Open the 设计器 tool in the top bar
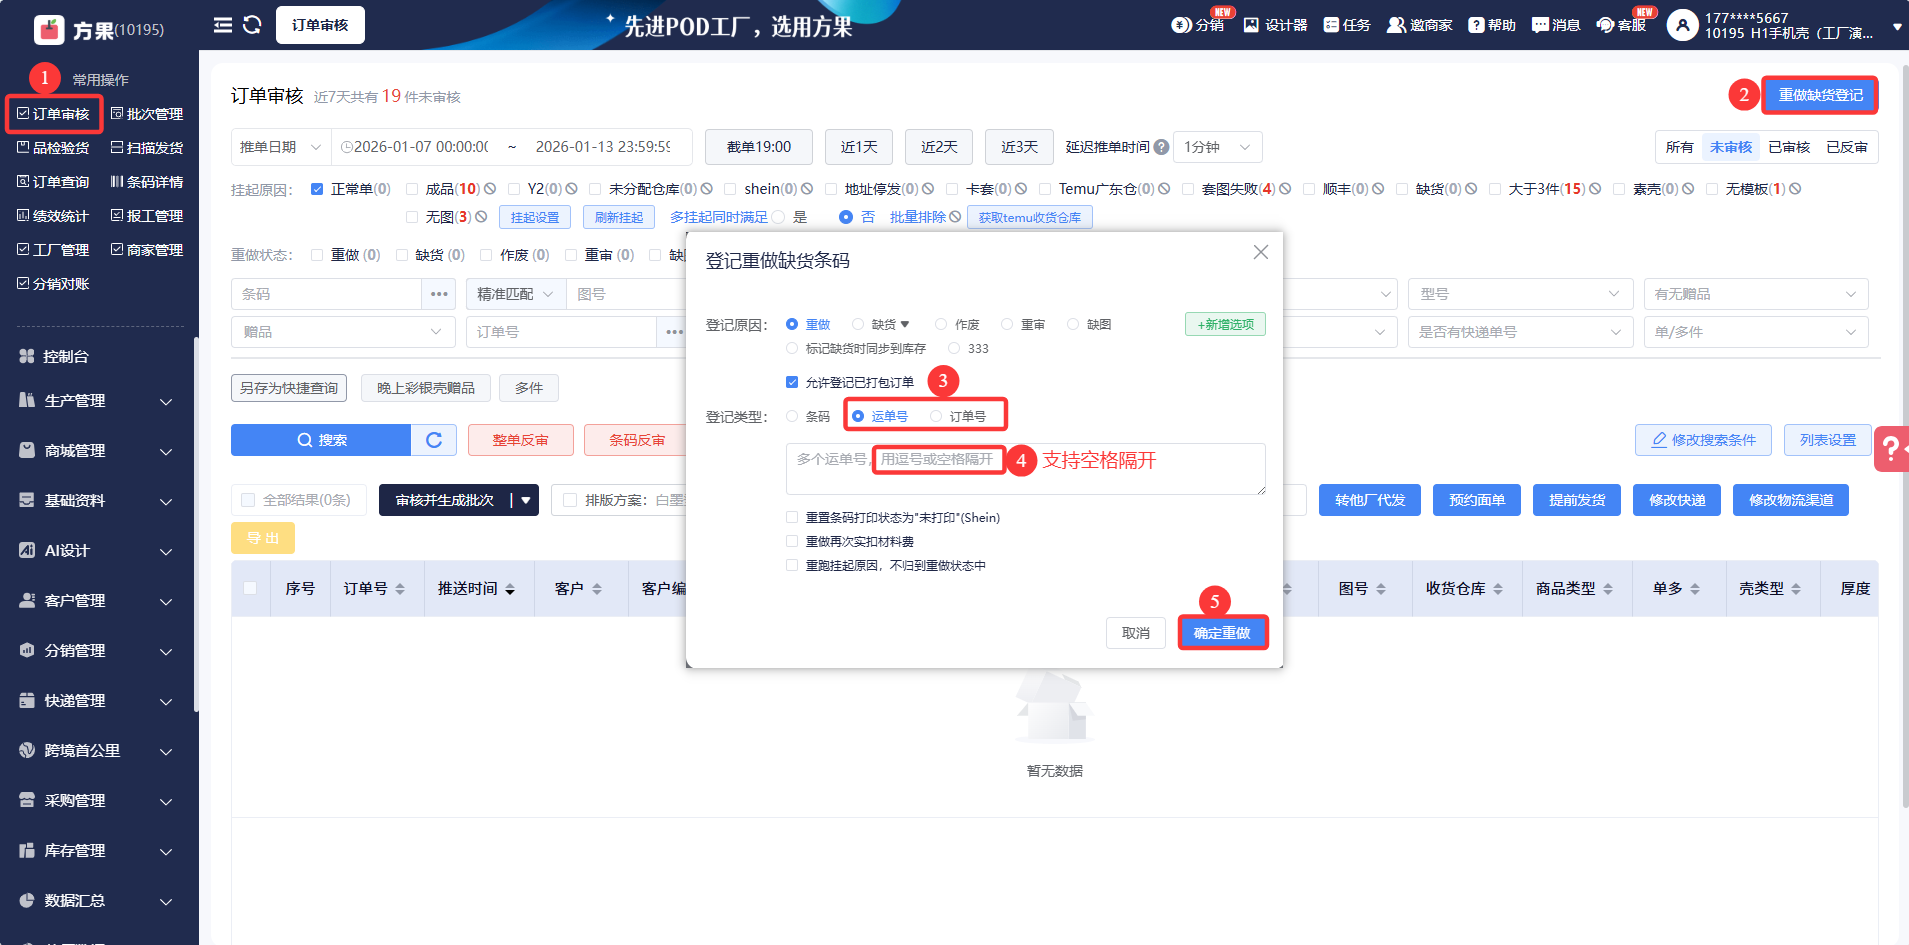The width and height of the screenshot is (1909, 945). click(x=1275, y=25)
